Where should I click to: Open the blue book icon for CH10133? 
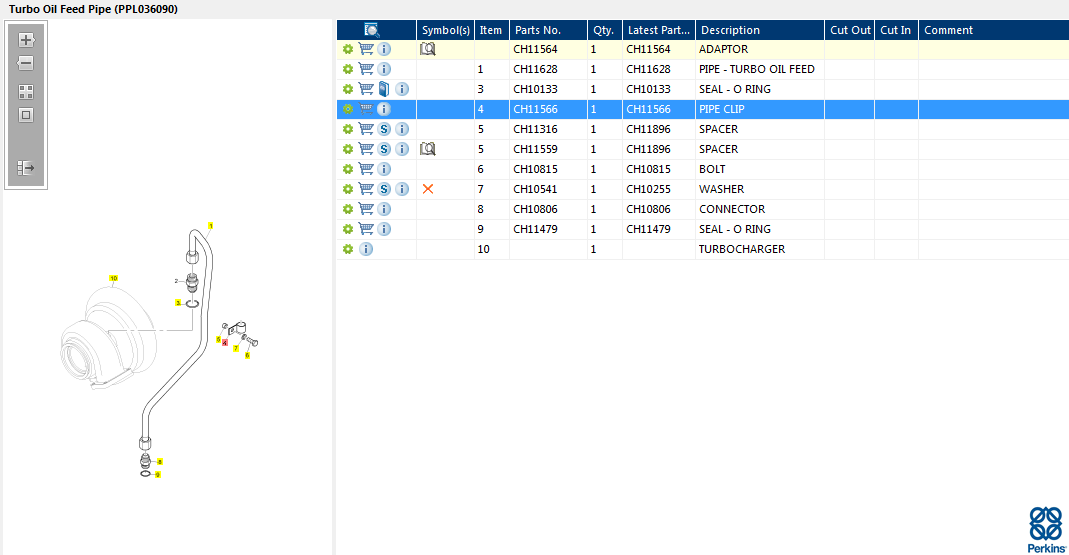click(x=384, y=89)
